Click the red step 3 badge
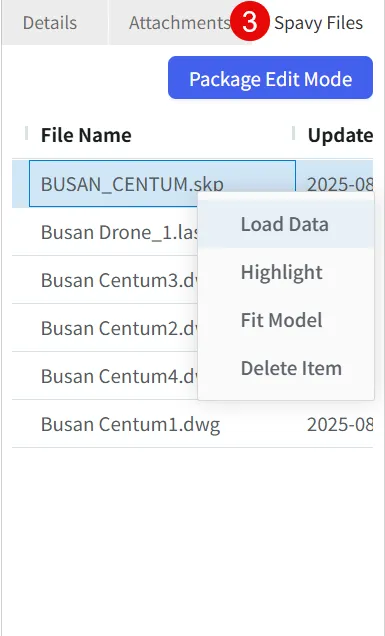This screenshot has width=385, height=636. [x=249, y=21]
